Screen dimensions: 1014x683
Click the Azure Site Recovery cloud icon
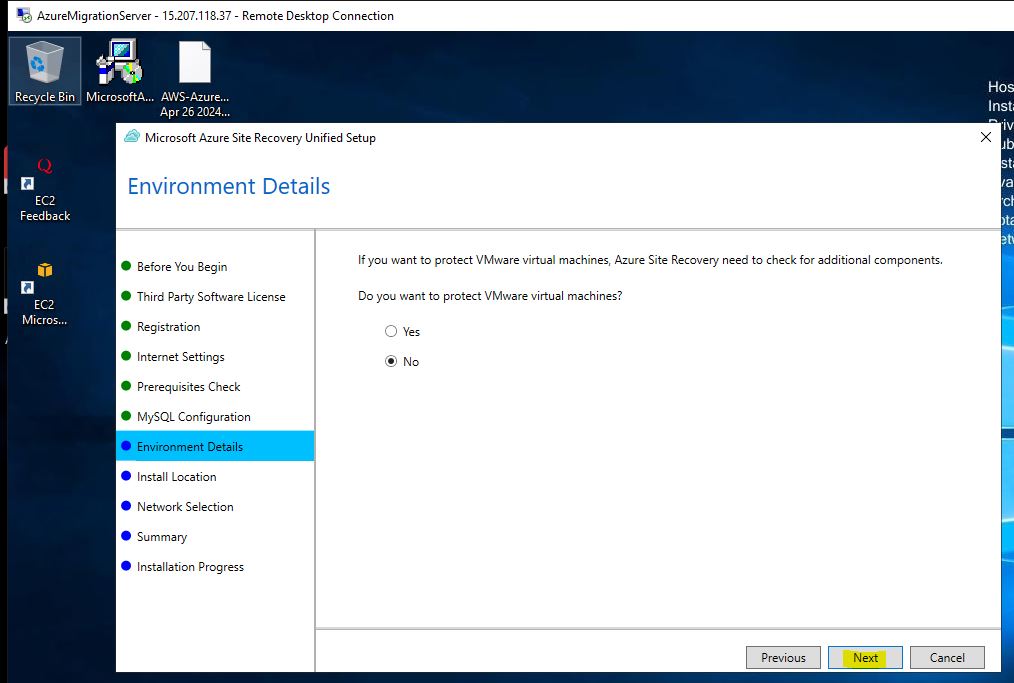(x=132, y=138)
